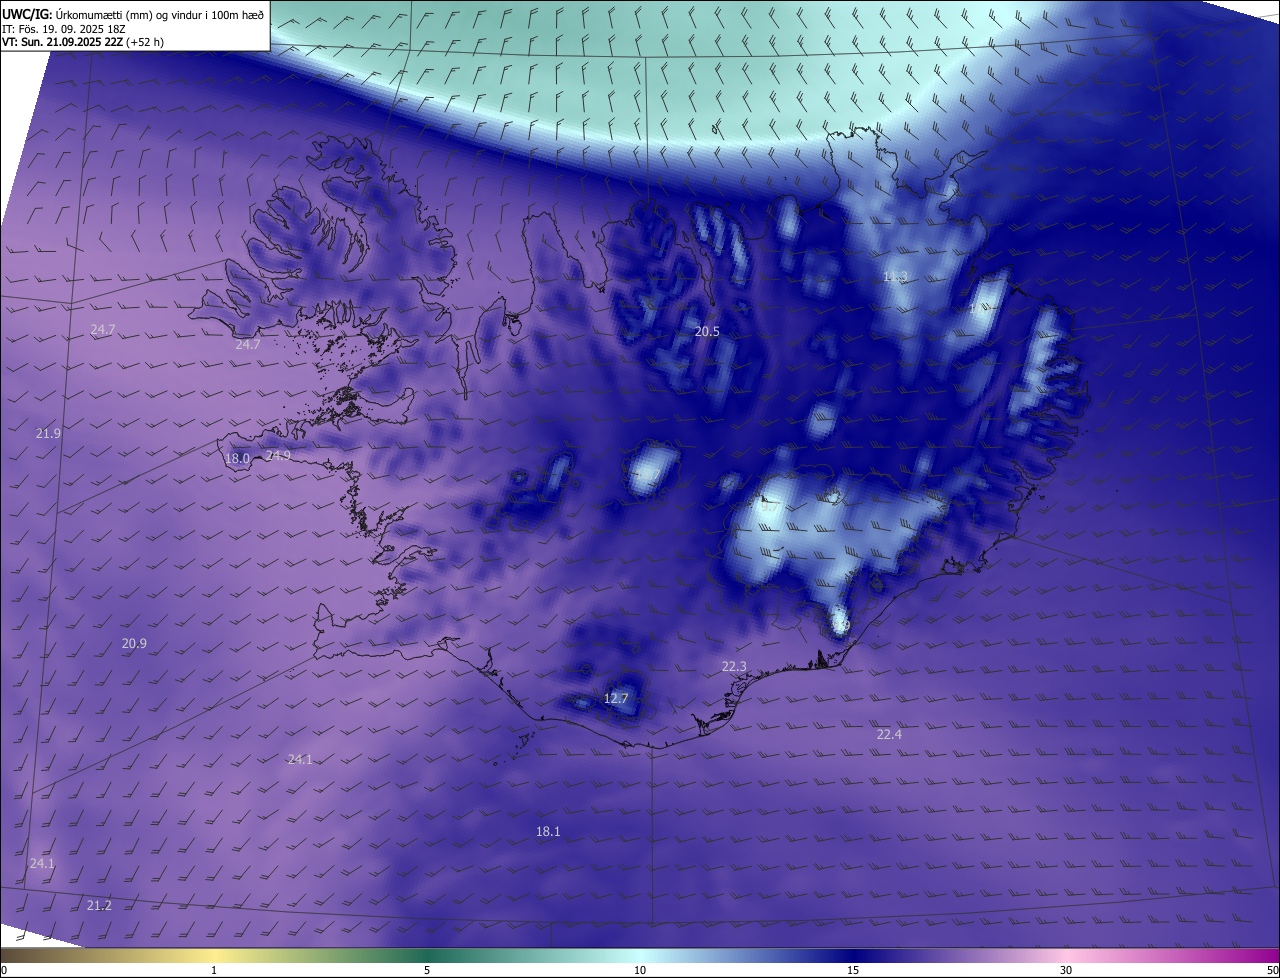Click the map value label 18.1
This screenshot has width=1280, height=978.
click(548, 831)
